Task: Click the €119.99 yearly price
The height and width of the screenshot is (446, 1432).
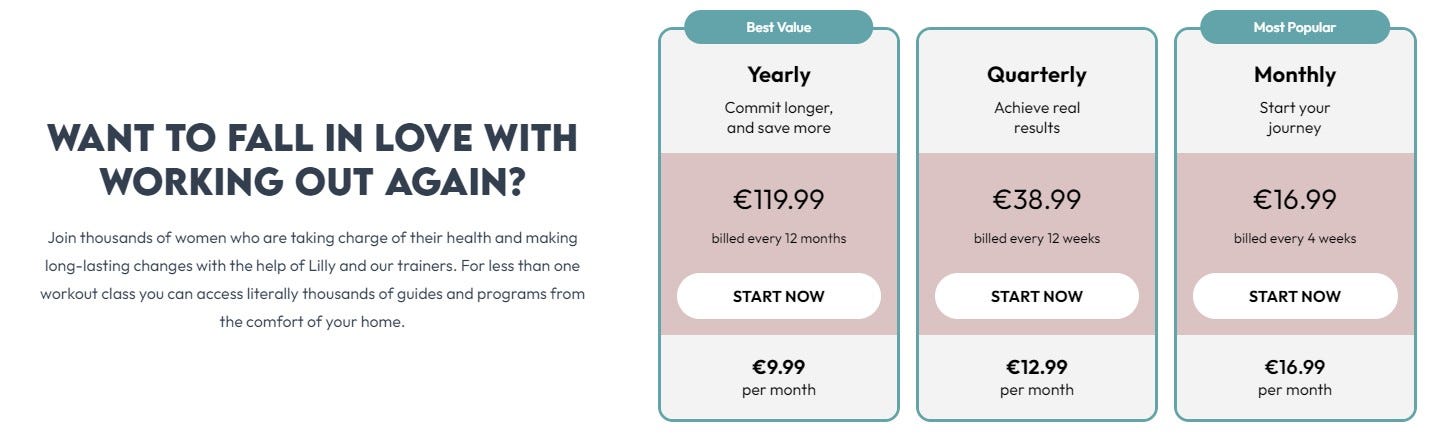Action: tap(778, 199)
